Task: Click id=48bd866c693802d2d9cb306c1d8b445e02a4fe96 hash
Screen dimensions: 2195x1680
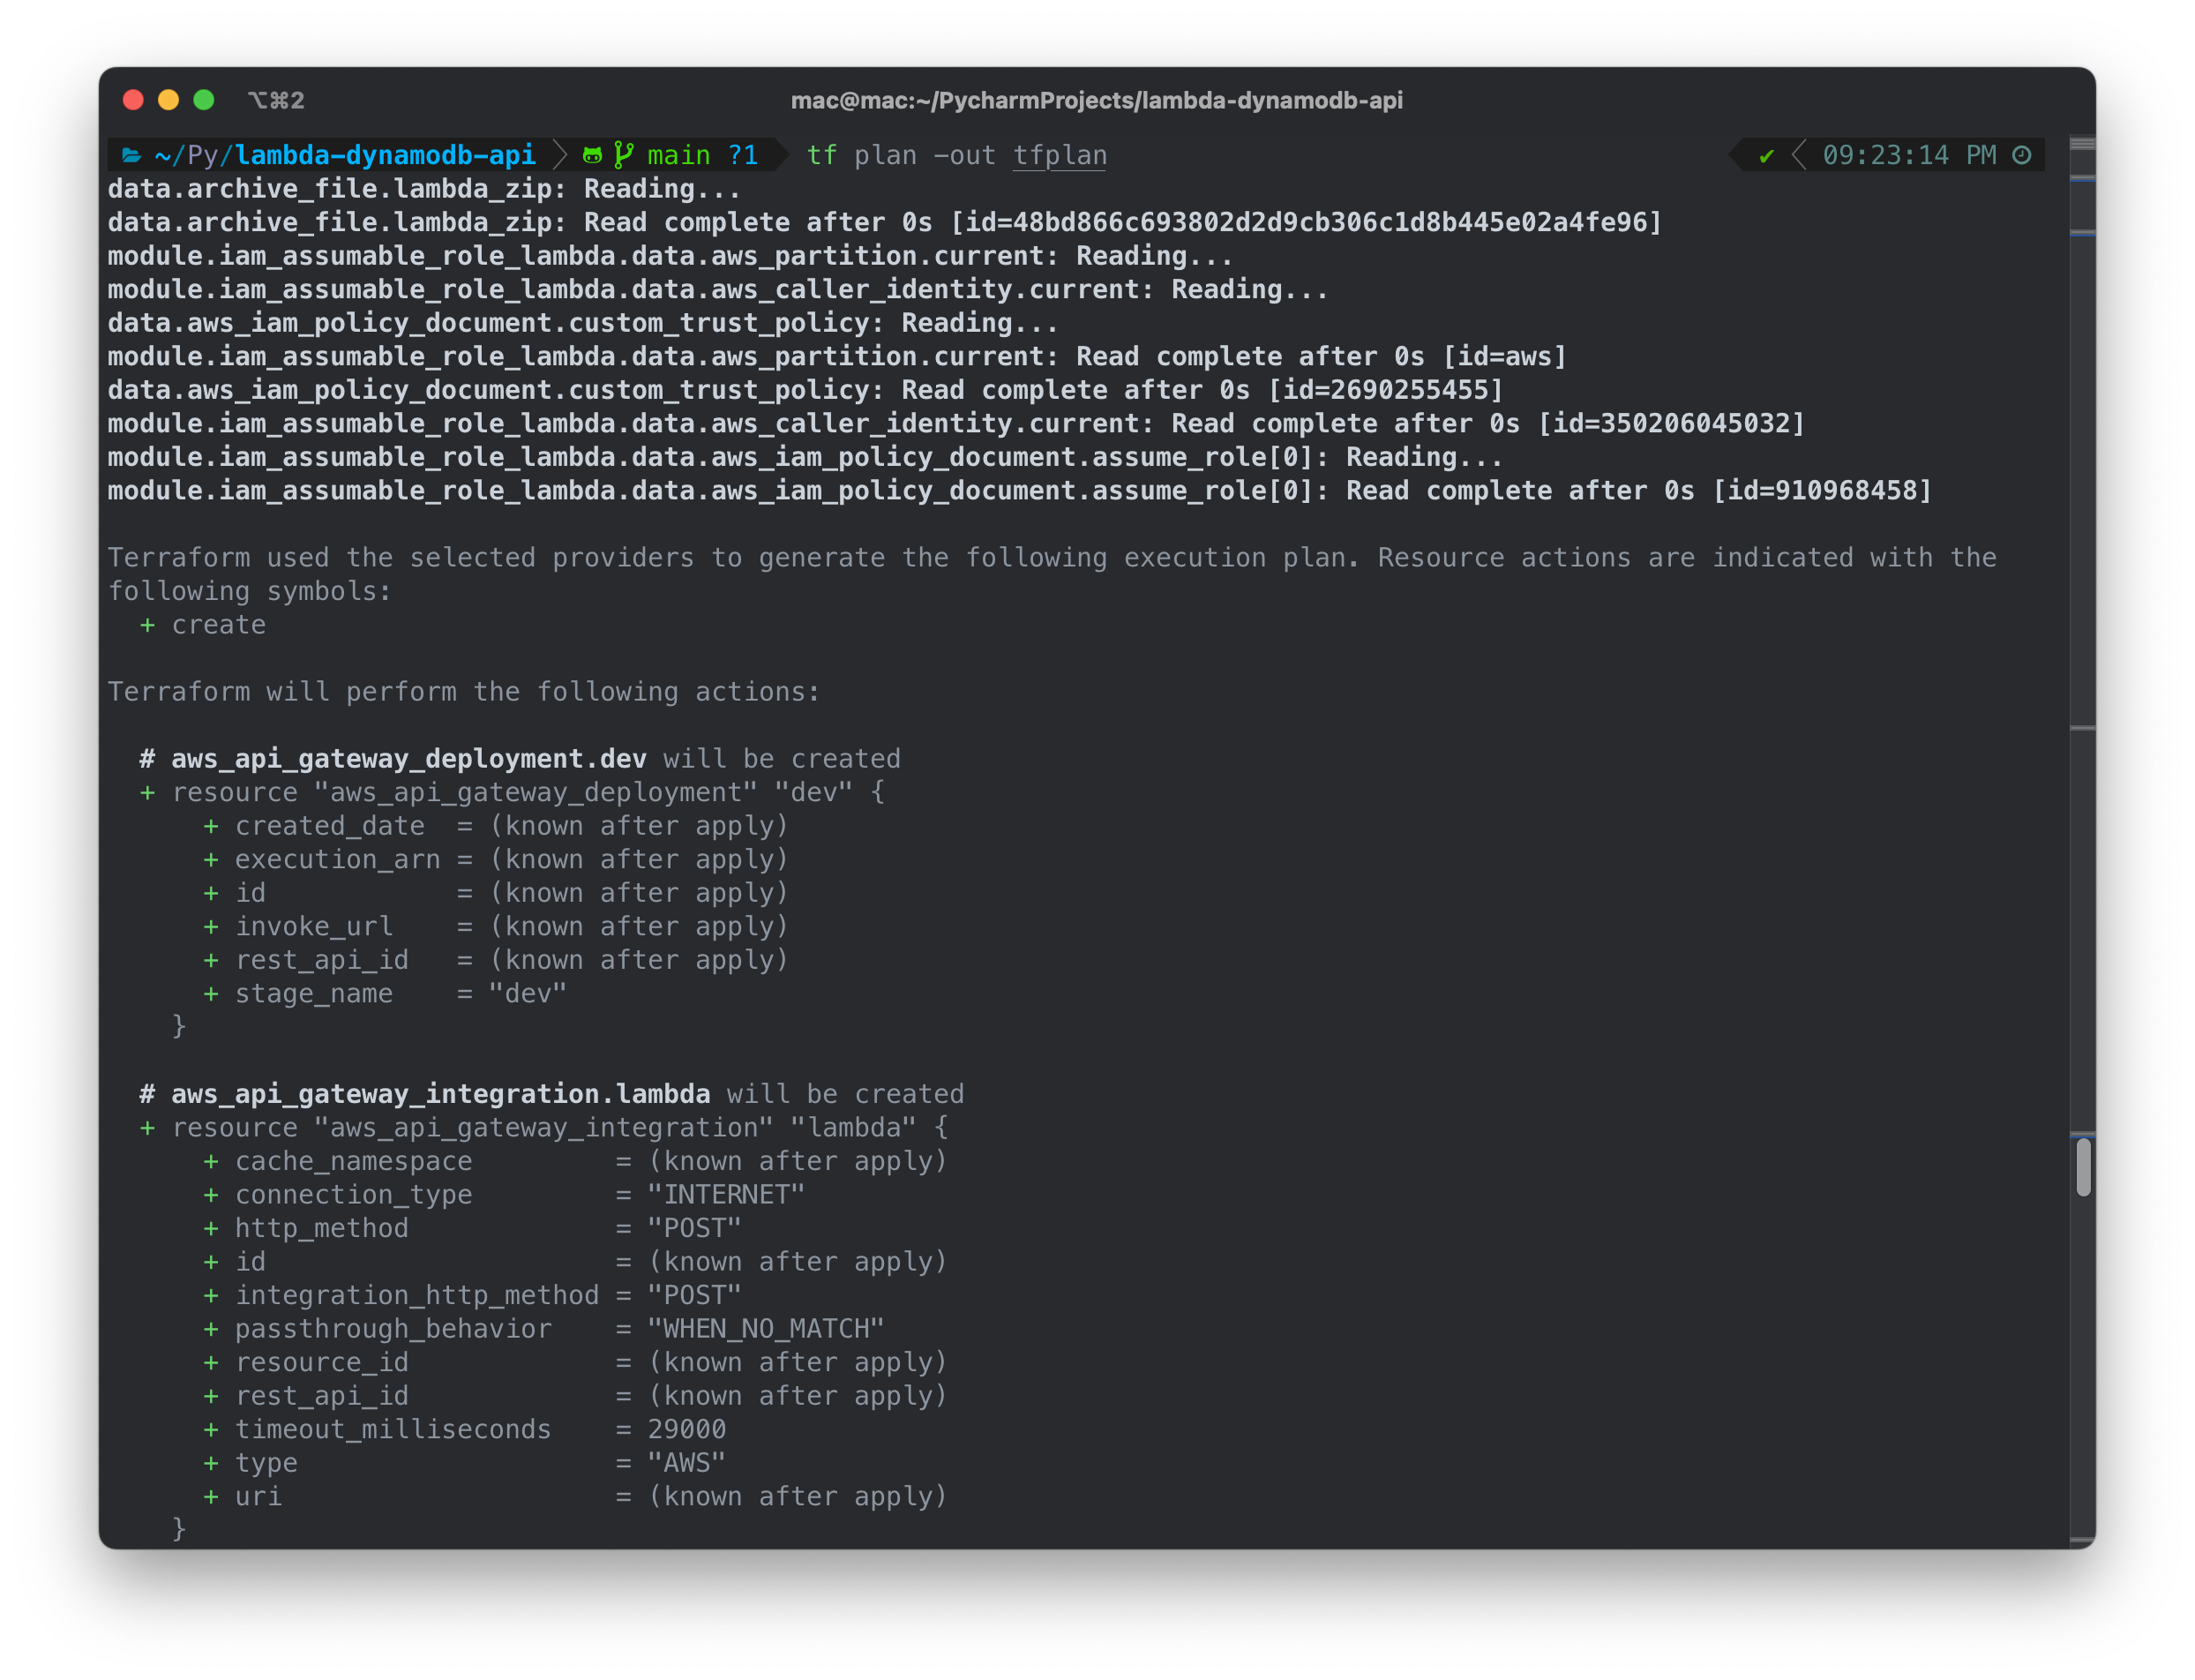Action: [1306, 222]
